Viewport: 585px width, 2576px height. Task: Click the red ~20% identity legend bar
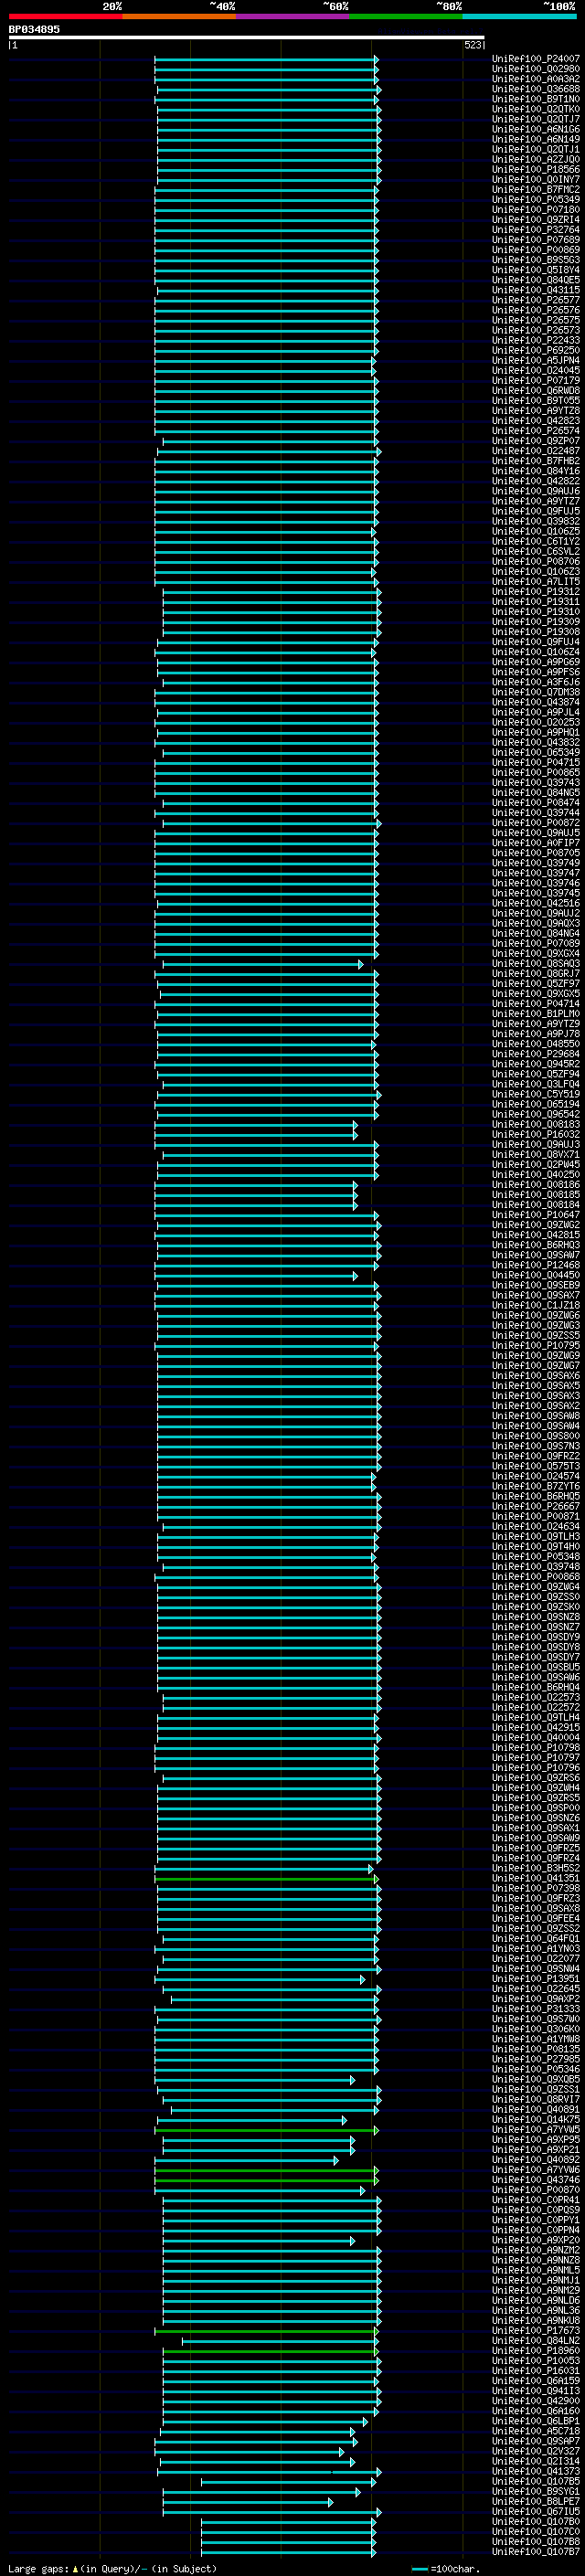click(65, 16)
